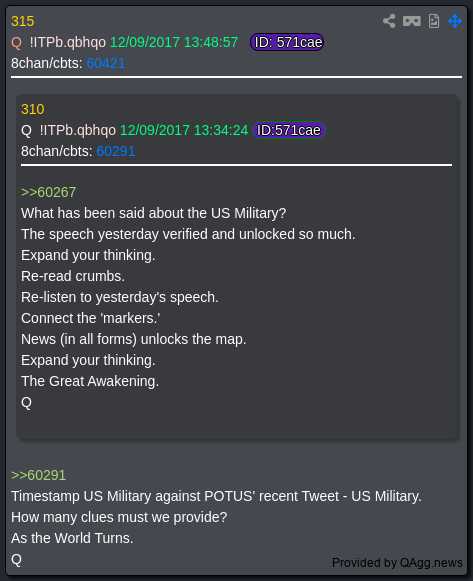Open the VR goggles viewer icon

[x=412, y=21]
